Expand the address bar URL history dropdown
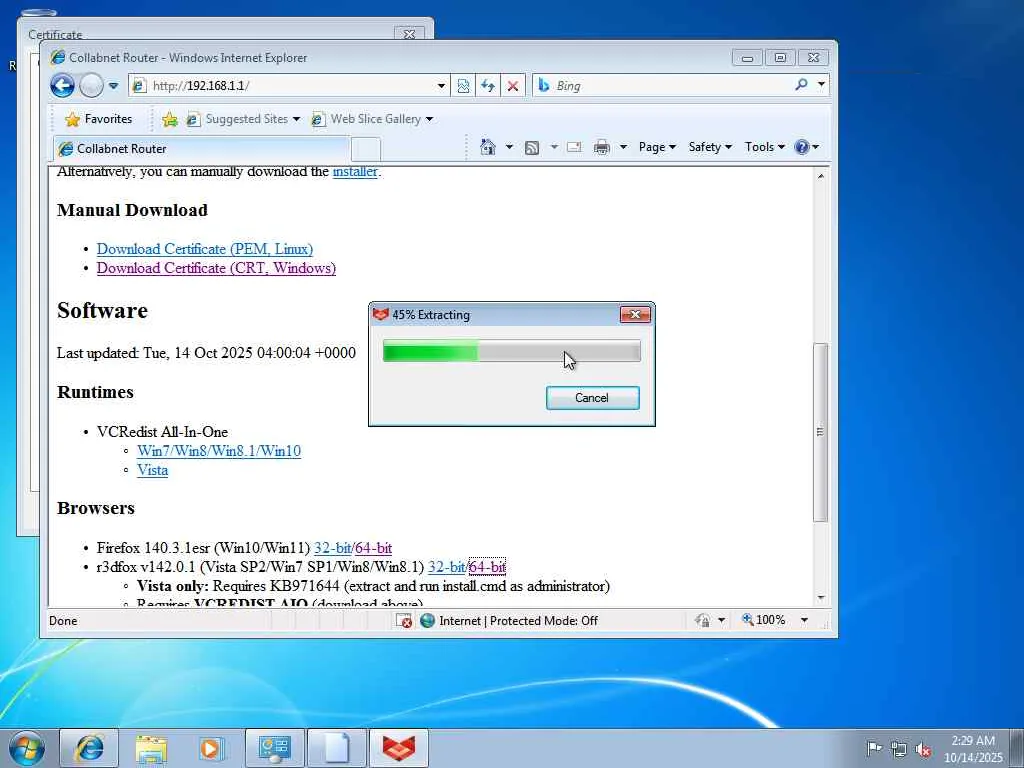1024x768 pixels. point(441,86)
